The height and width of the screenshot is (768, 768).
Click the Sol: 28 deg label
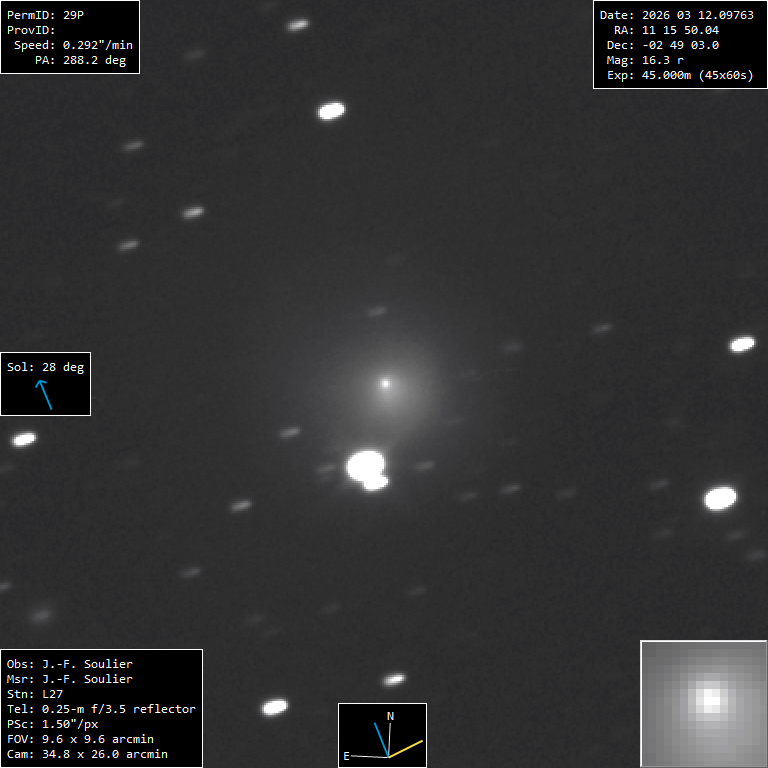(45, 367)
